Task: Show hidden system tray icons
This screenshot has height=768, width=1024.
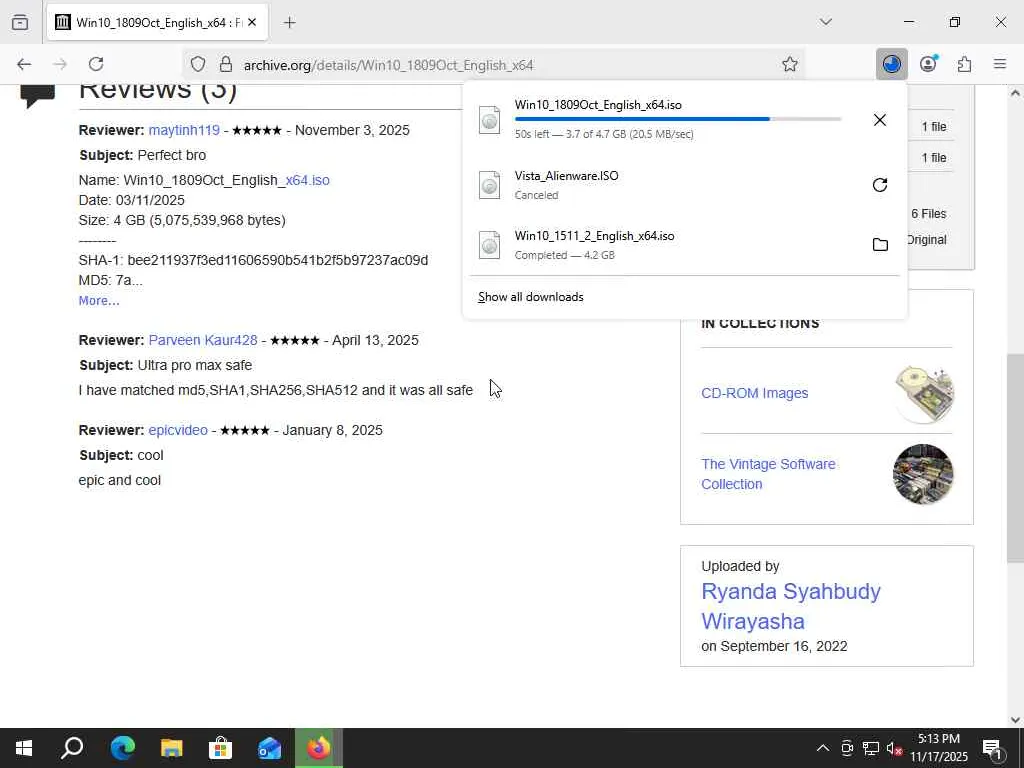Action: point(823,748)
